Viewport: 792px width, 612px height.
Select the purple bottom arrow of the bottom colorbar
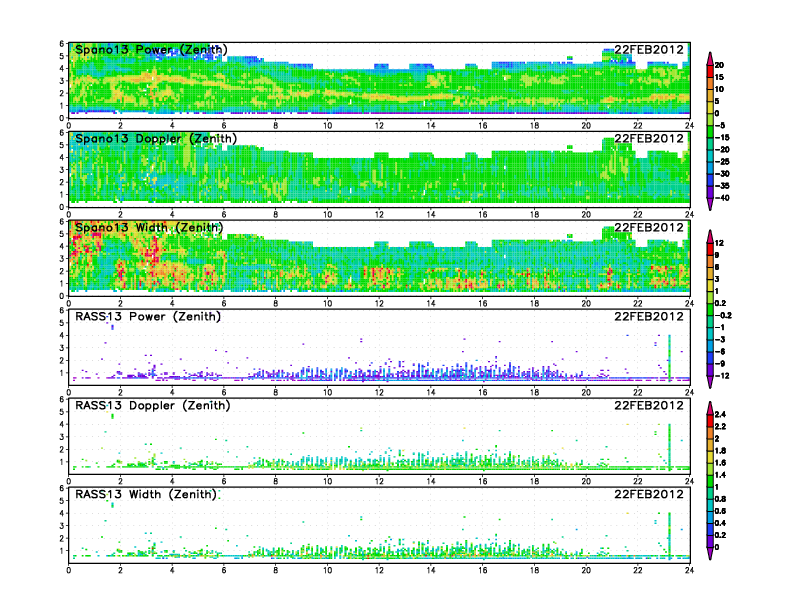pyautogui.click(x=710, y=553)
